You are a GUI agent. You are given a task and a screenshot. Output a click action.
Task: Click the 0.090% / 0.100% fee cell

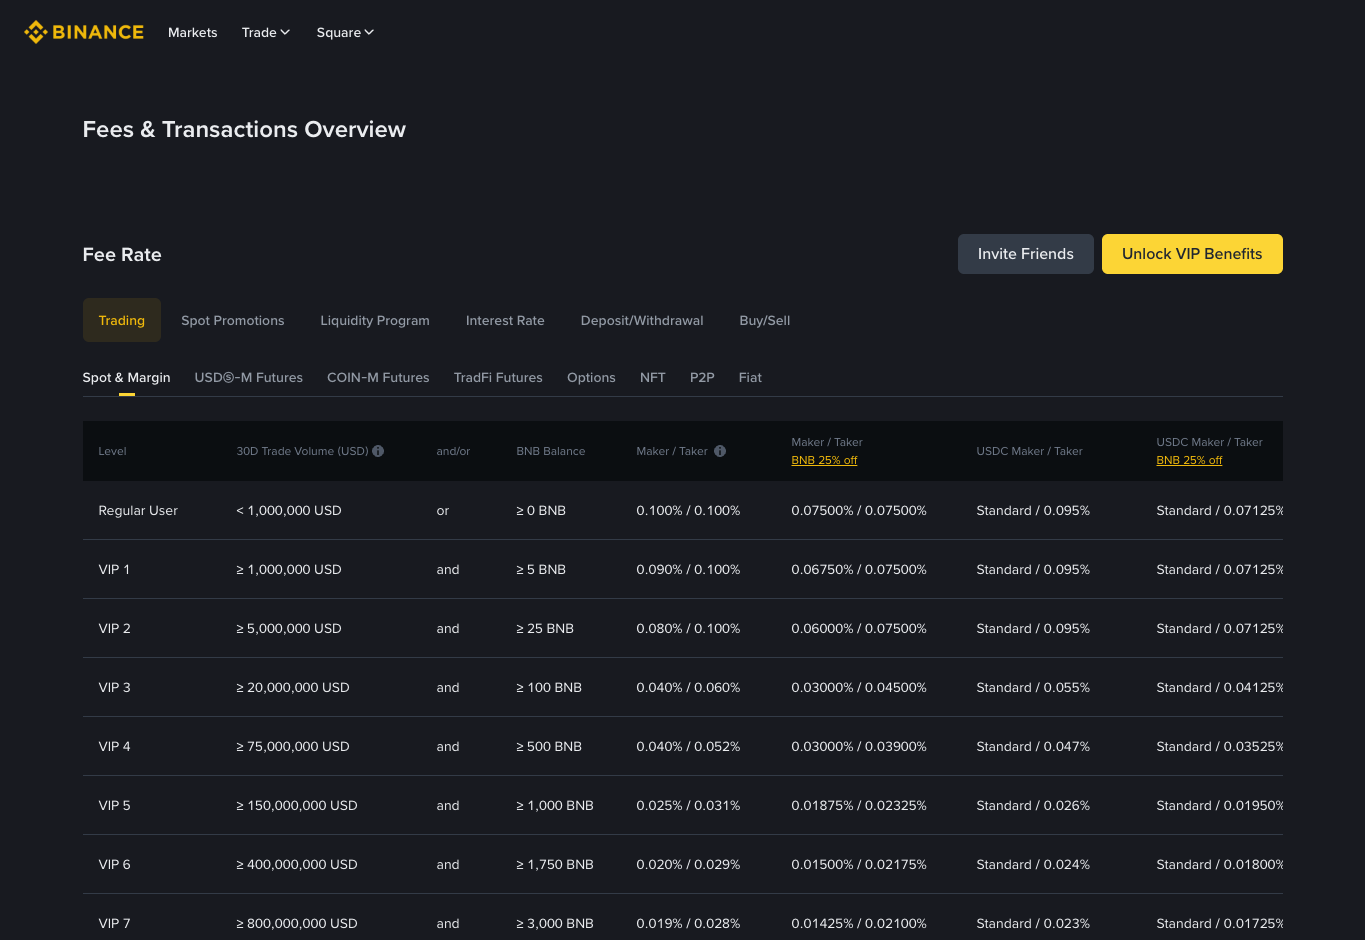click(x=688, y=570)
